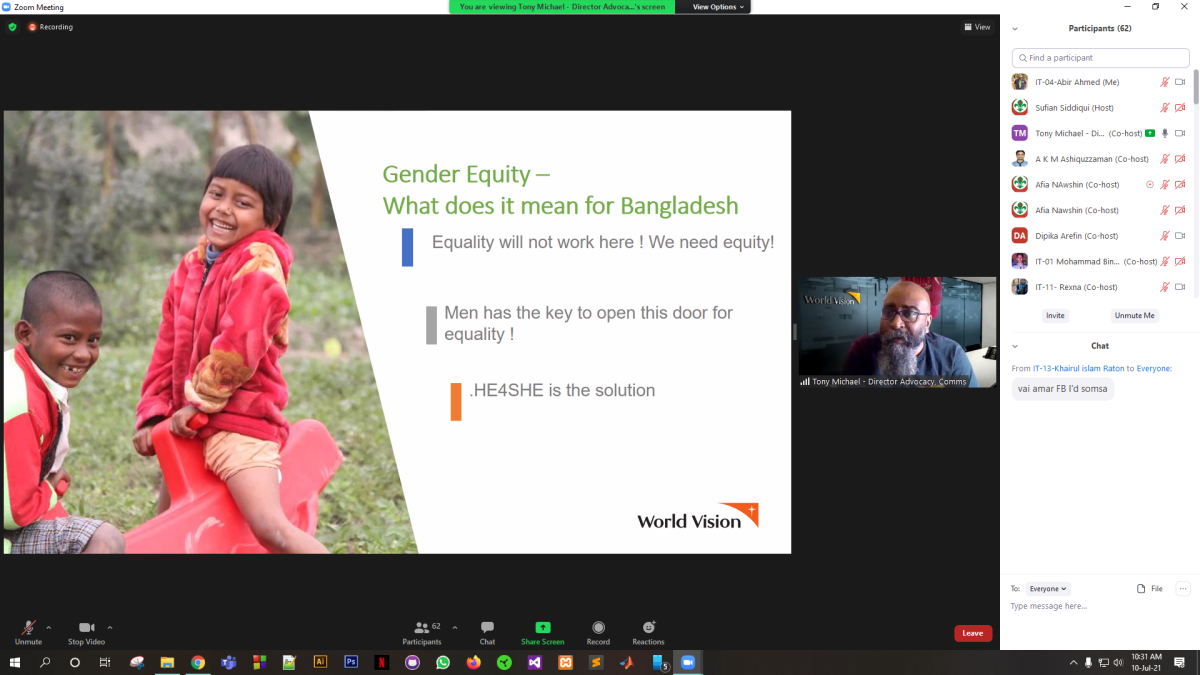The image size is (1200, 675).
Task: Click the red Leave button
Action: 973,633
